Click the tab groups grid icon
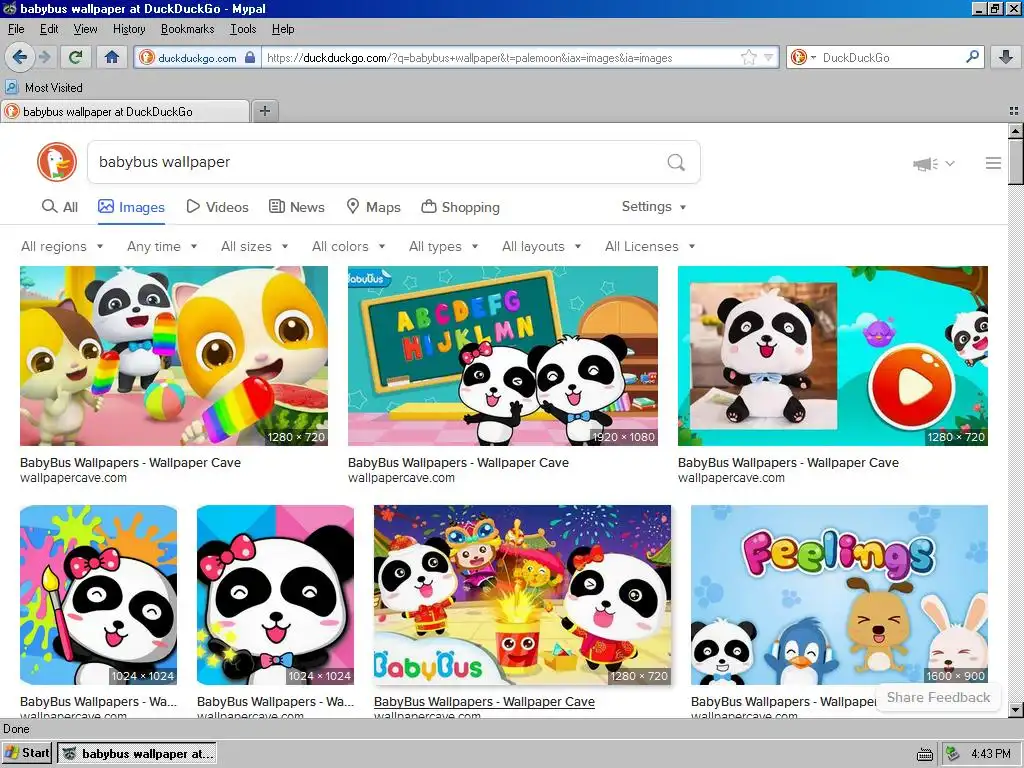 (x=1014, y=111)
